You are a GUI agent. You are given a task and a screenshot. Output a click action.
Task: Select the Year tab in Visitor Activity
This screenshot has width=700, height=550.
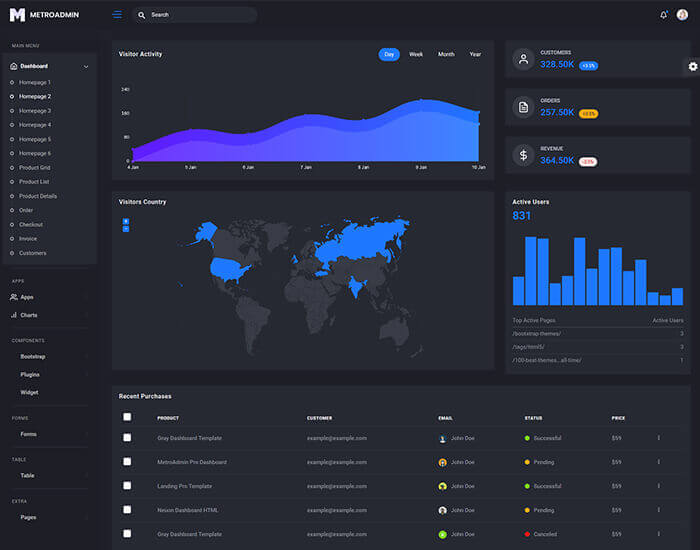[475, 54]
